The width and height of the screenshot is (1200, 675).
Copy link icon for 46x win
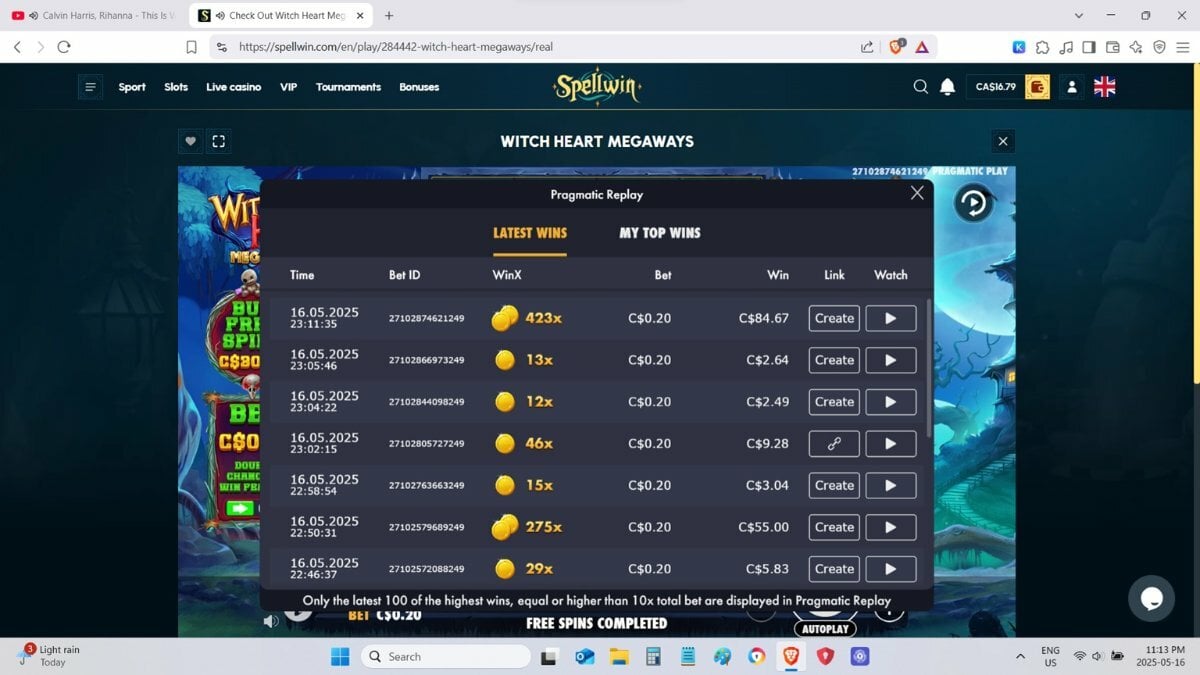click(834, 443)
